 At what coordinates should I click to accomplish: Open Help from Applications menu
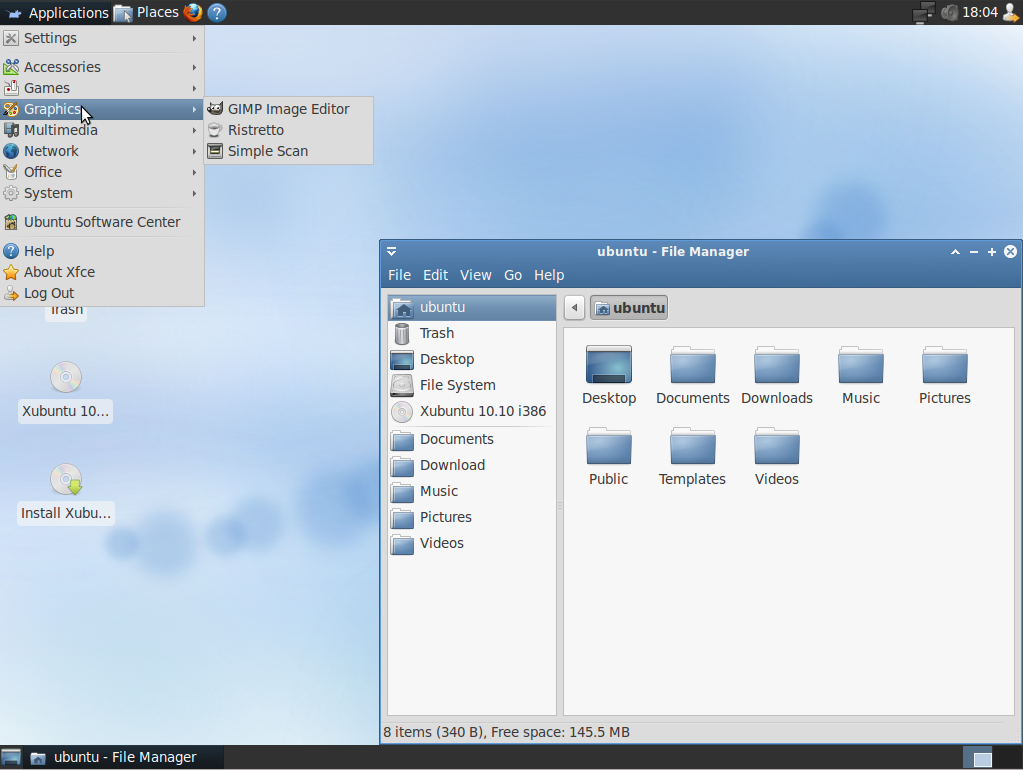[x=102, y=251]
